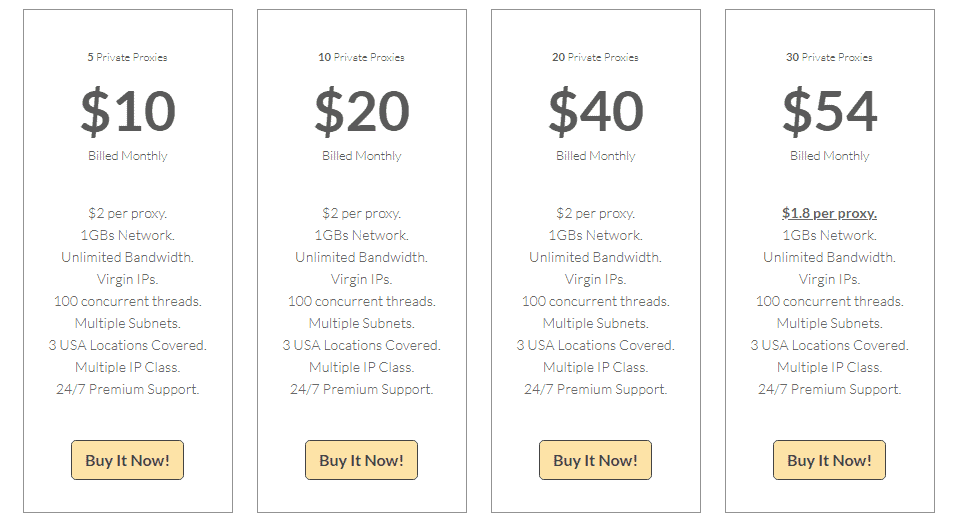
Task: Select the underlined $1.8 per proxy text
Action: tap(829, 213)
